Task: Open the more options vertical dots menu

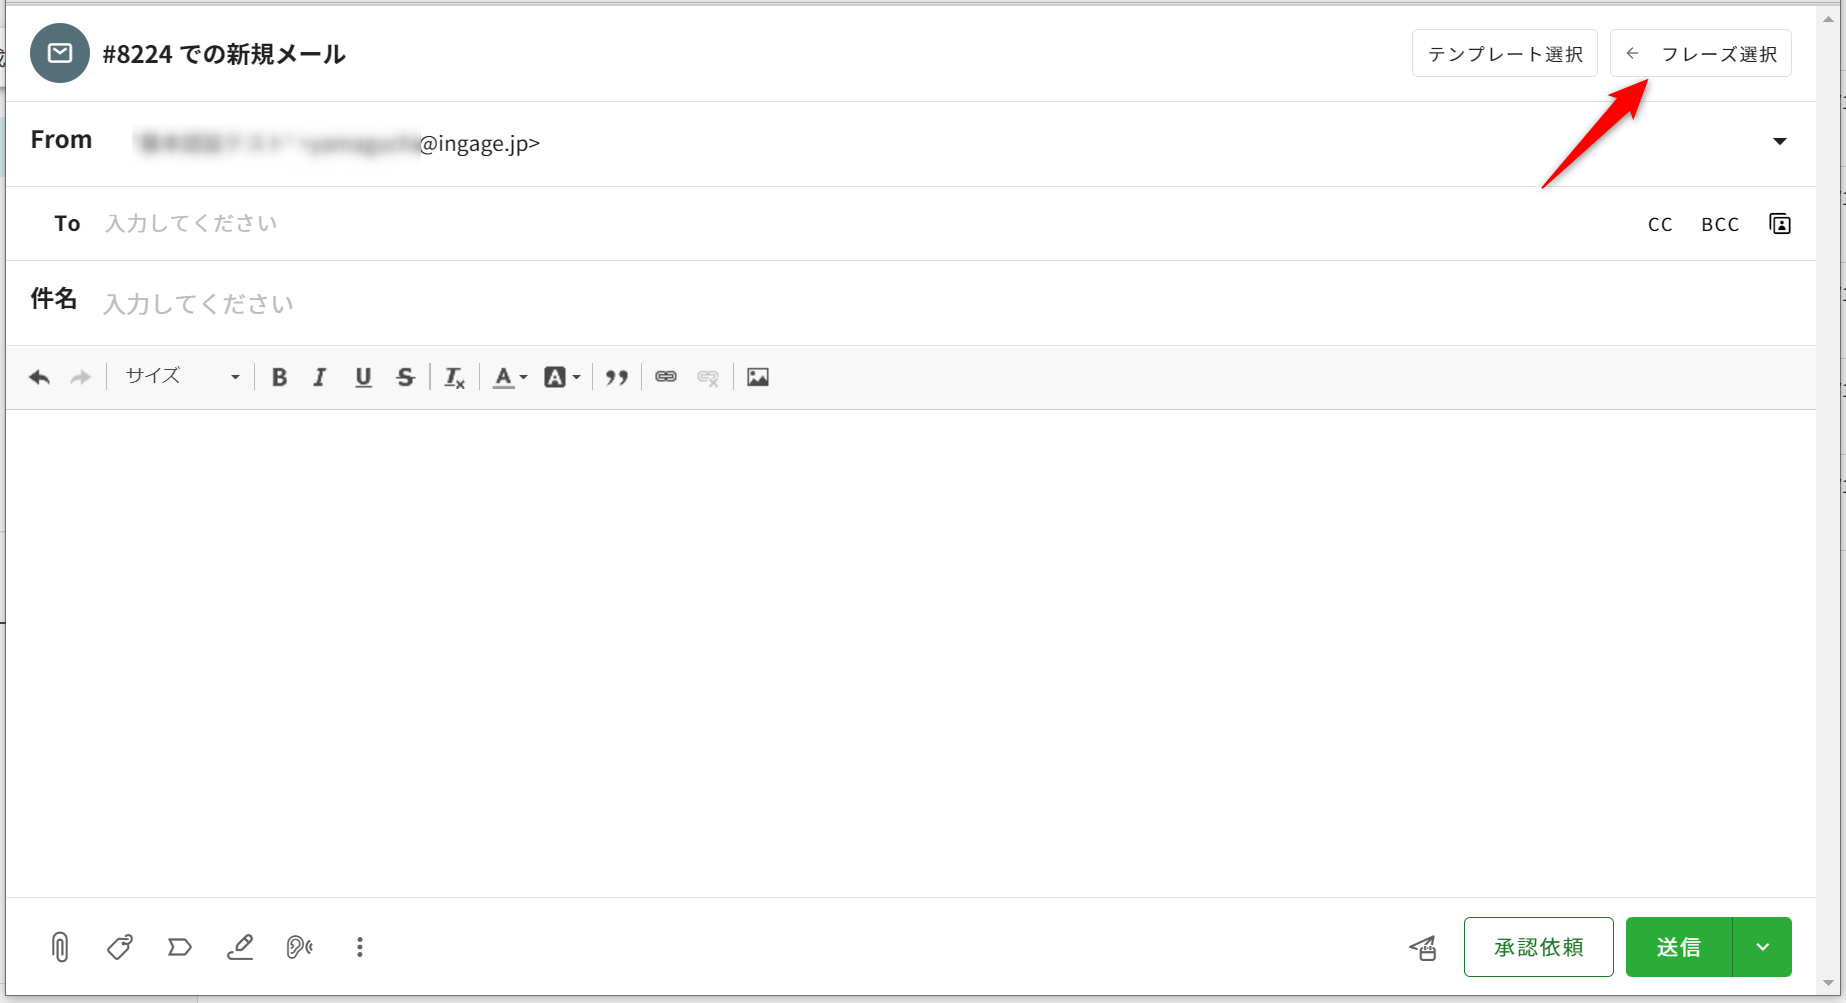Action: (x=360, y=947)
